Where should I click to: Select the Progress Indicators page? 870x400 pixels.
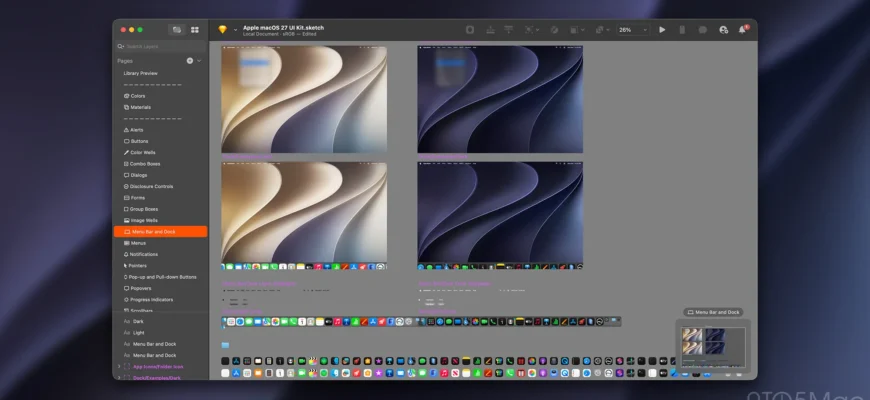pos(160,300)
